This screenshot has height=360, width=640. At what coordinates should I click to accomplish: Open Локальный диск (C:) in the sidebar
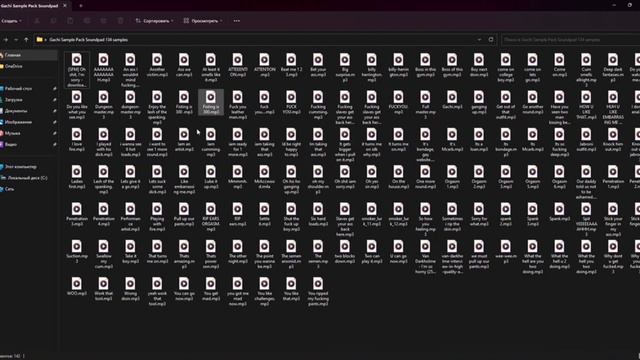29,178
